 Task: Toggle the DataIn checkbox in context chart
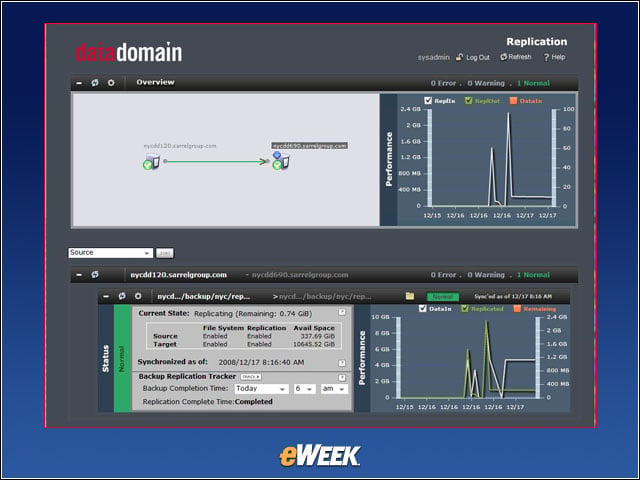pyautogui.click(x=423, y=309)
